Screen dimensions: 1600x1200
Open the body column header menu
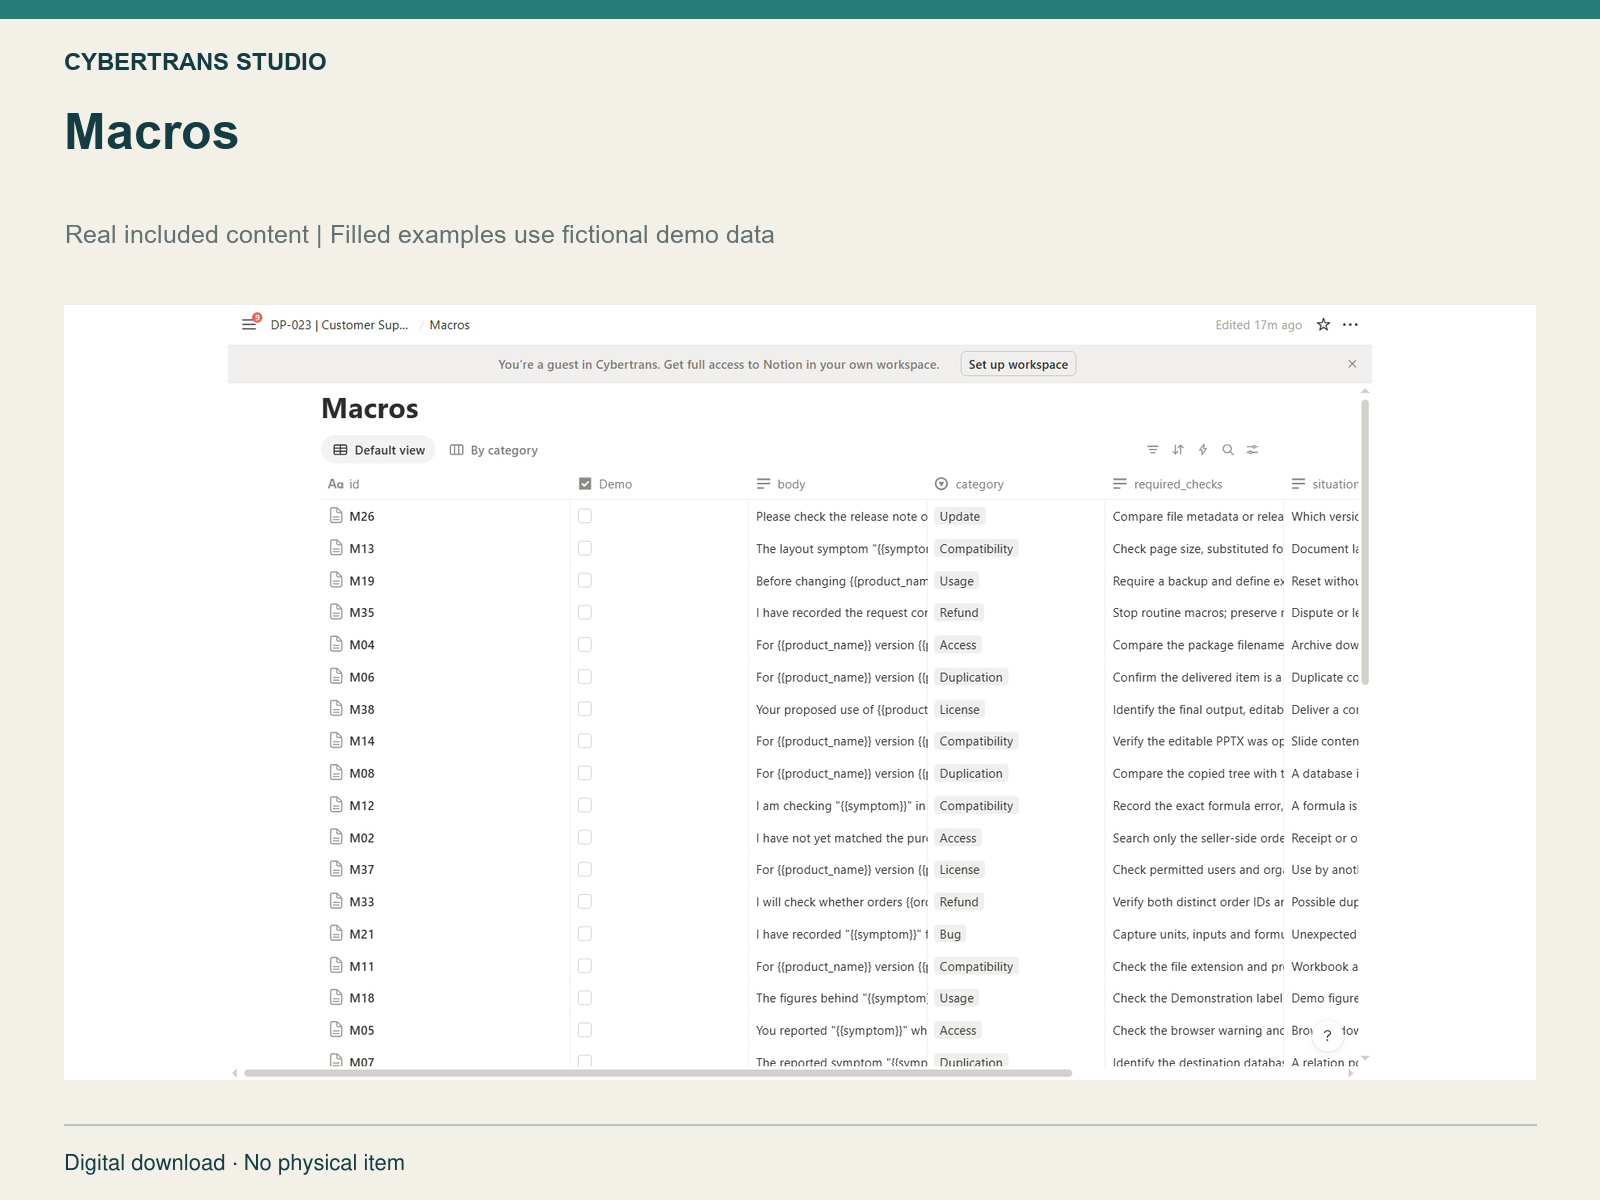tap(837, 484)
